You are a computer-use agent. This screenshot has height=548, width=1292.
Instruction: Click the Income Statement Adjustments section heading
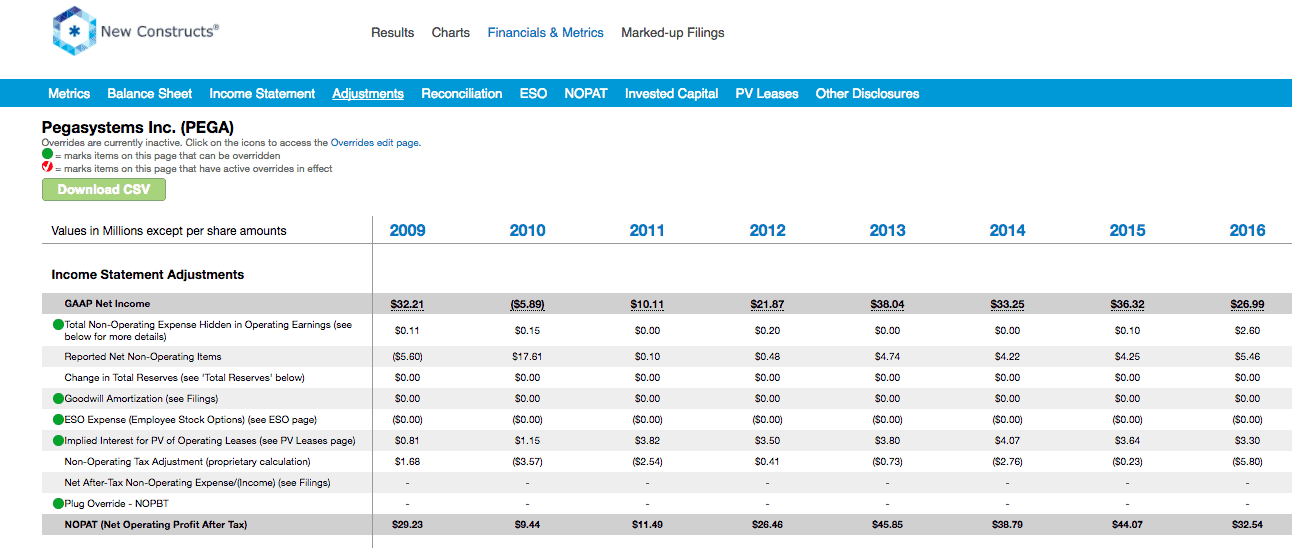point(148,274)
